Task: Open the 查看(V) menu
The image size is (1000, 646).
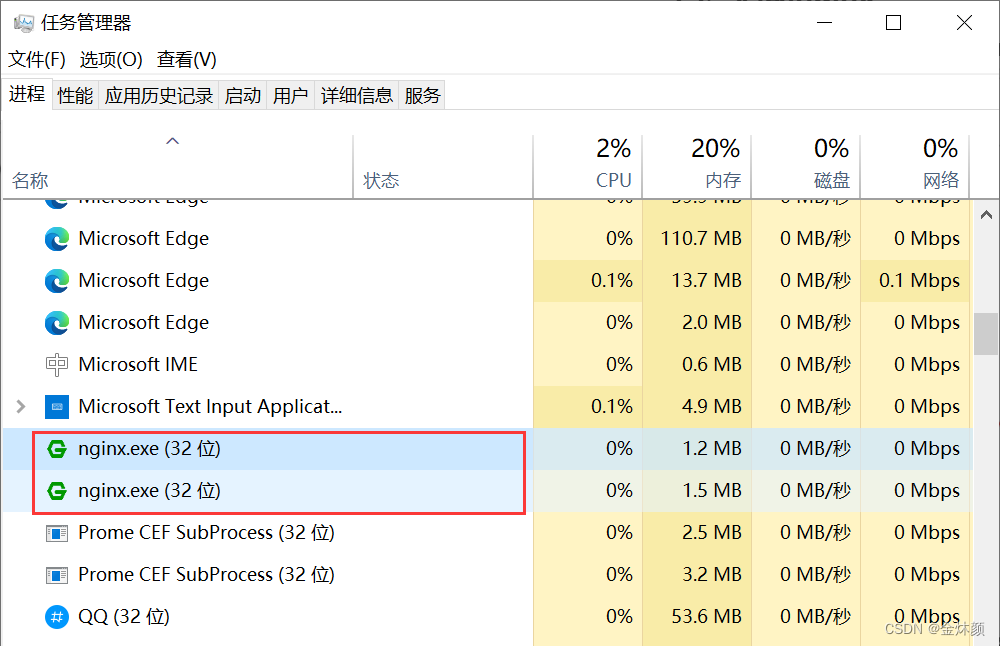Action: tap(187, 59)
